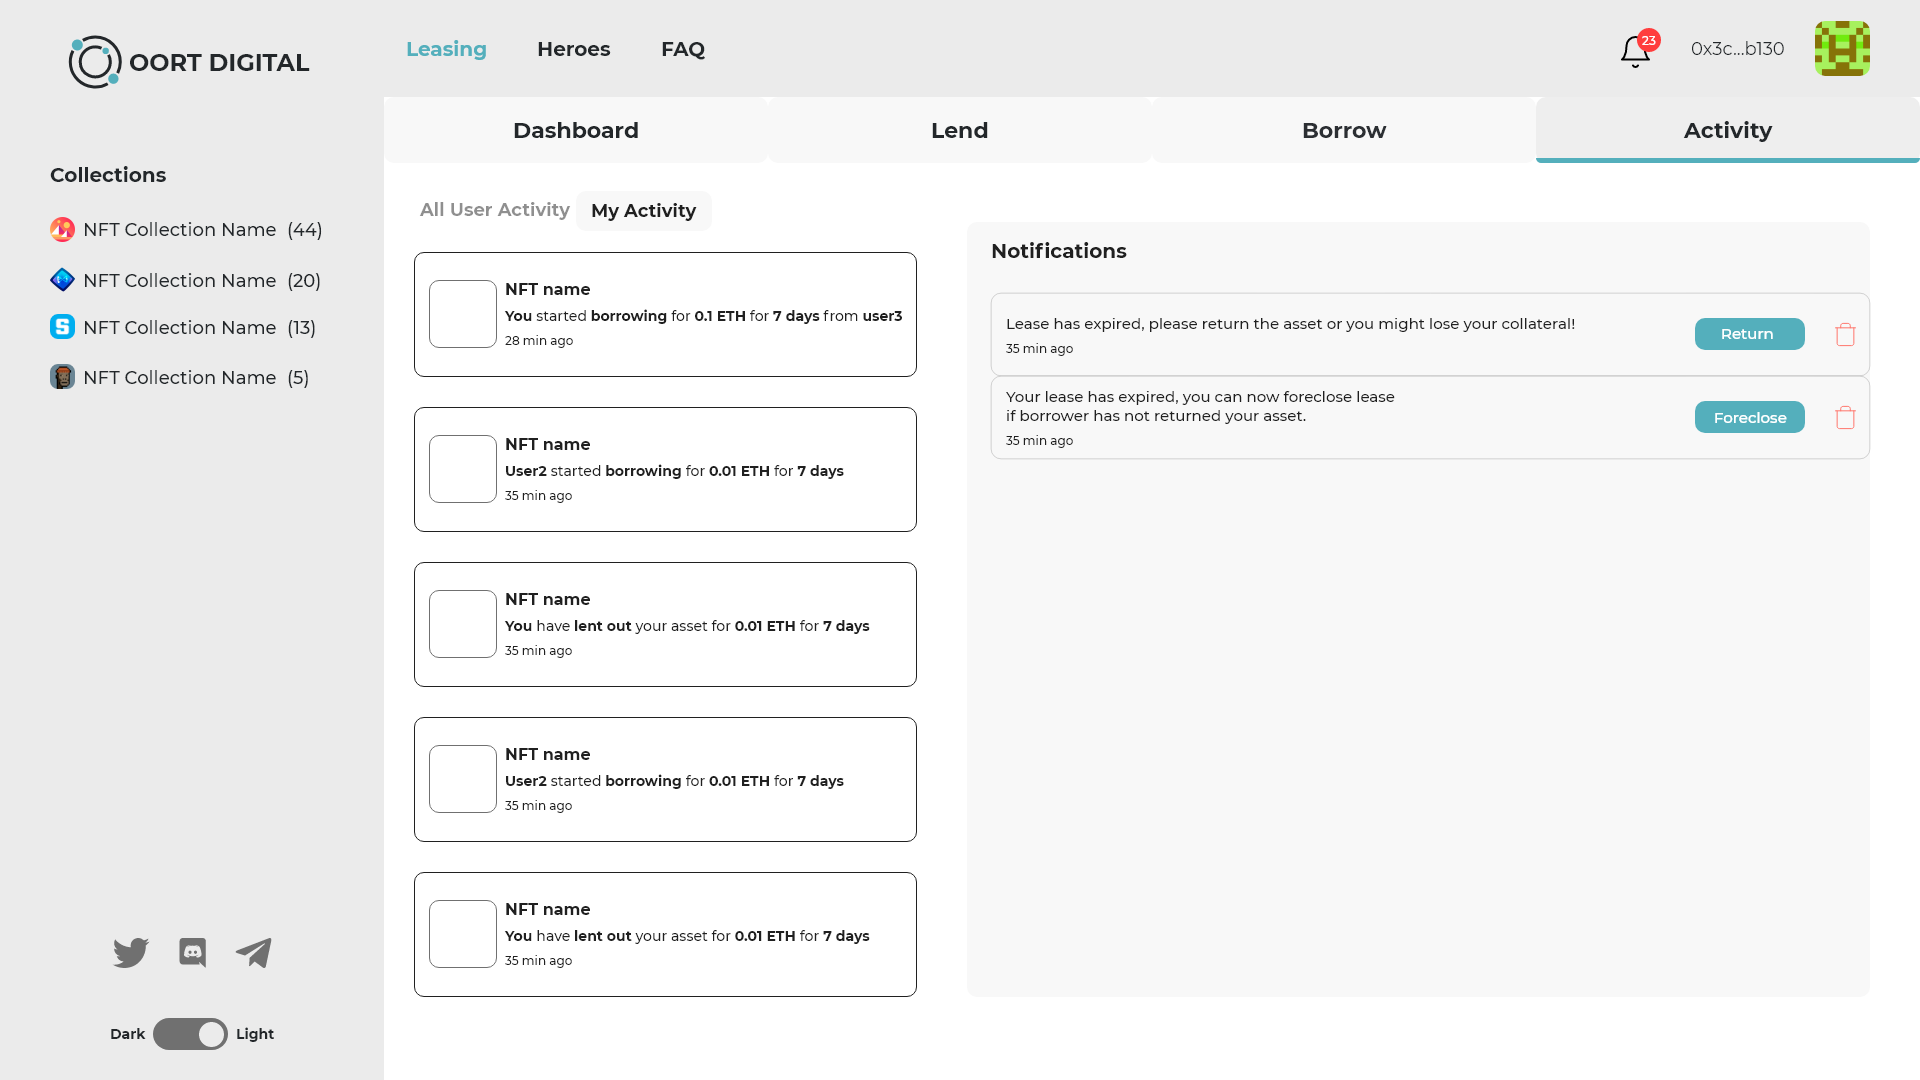
Task: Click the 'Notifications' heading
Action: point(1058,251)
